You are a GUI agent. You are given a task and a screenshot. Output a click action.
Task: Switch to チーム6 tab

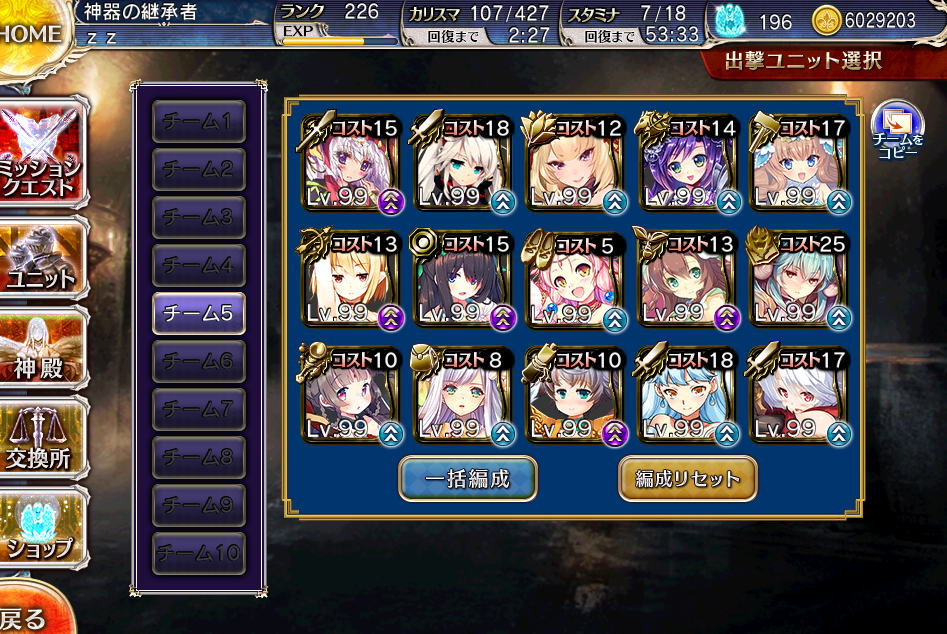coord(199,361)
